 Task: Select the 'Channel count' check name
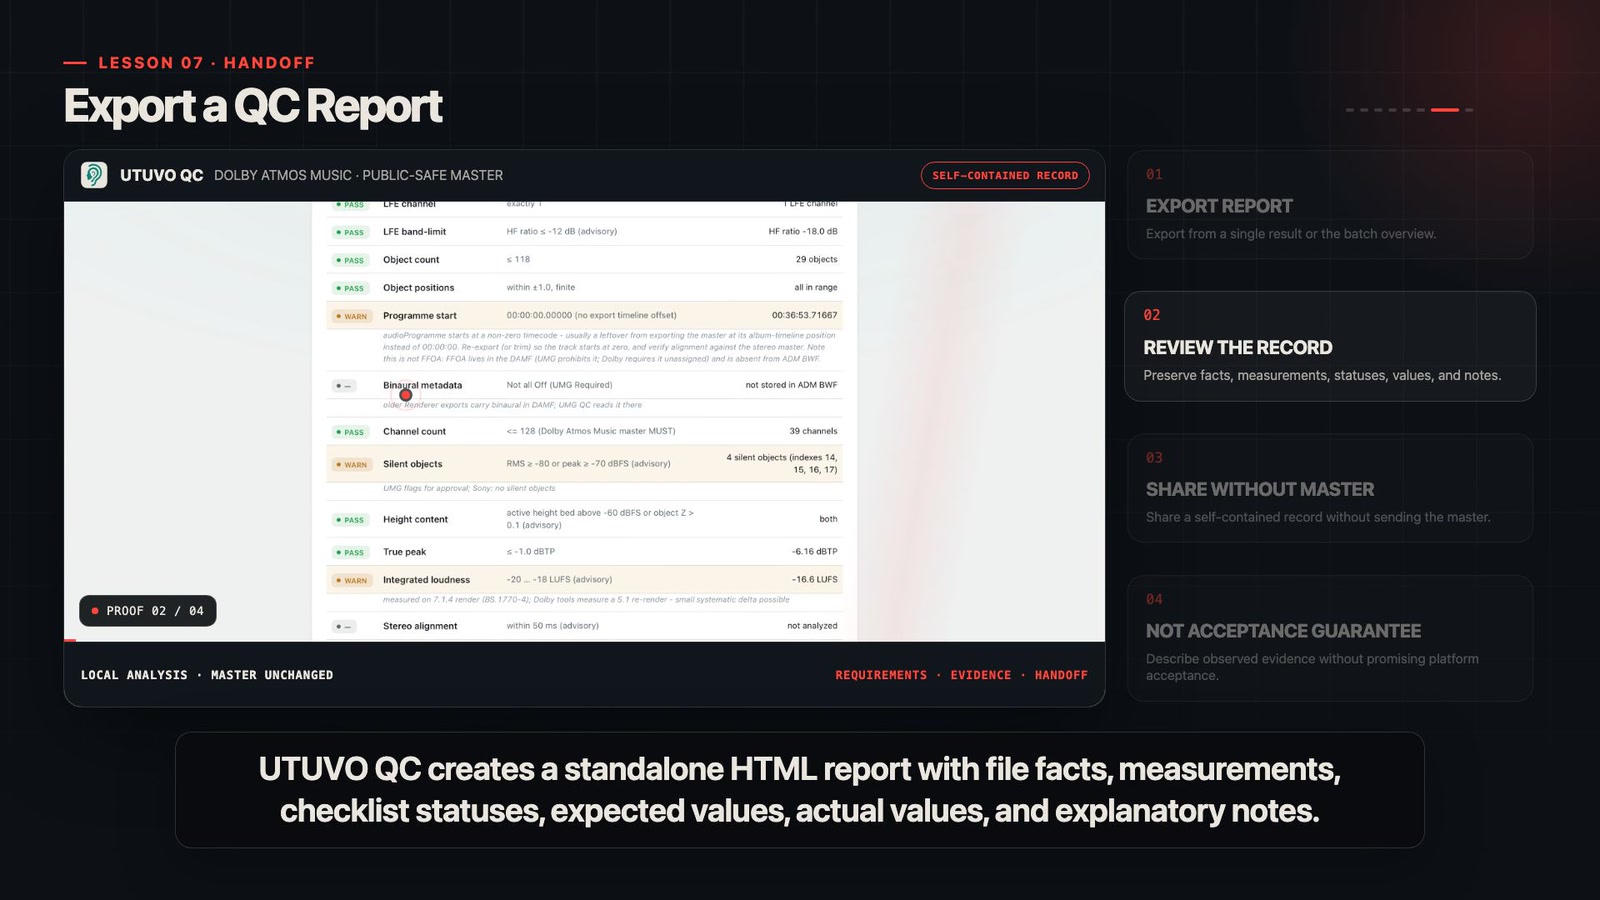click(414, 432)
